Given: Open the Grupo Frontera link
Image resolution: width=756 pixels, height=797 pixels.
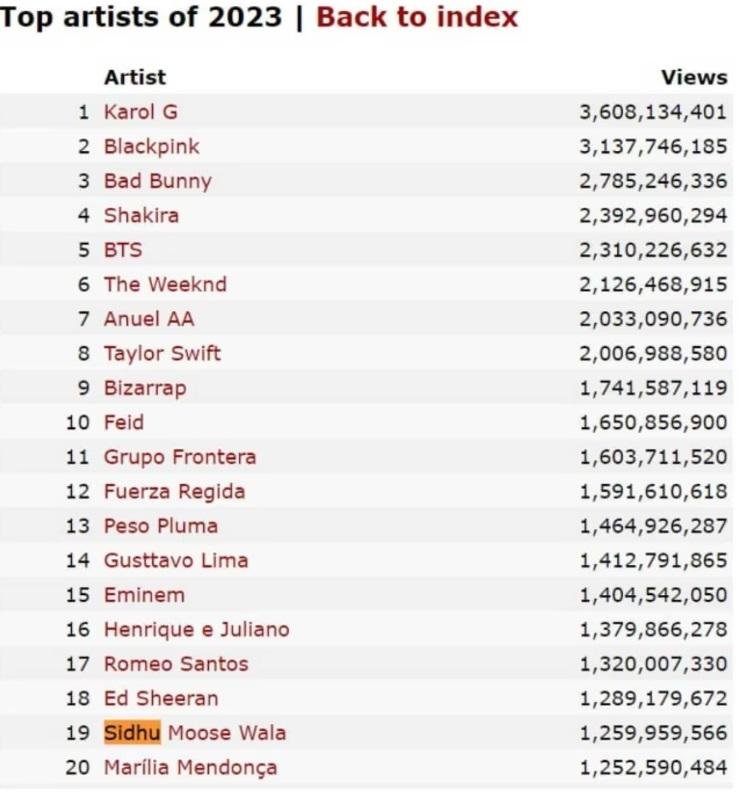Looking at the screenshot, I should 180,457.
